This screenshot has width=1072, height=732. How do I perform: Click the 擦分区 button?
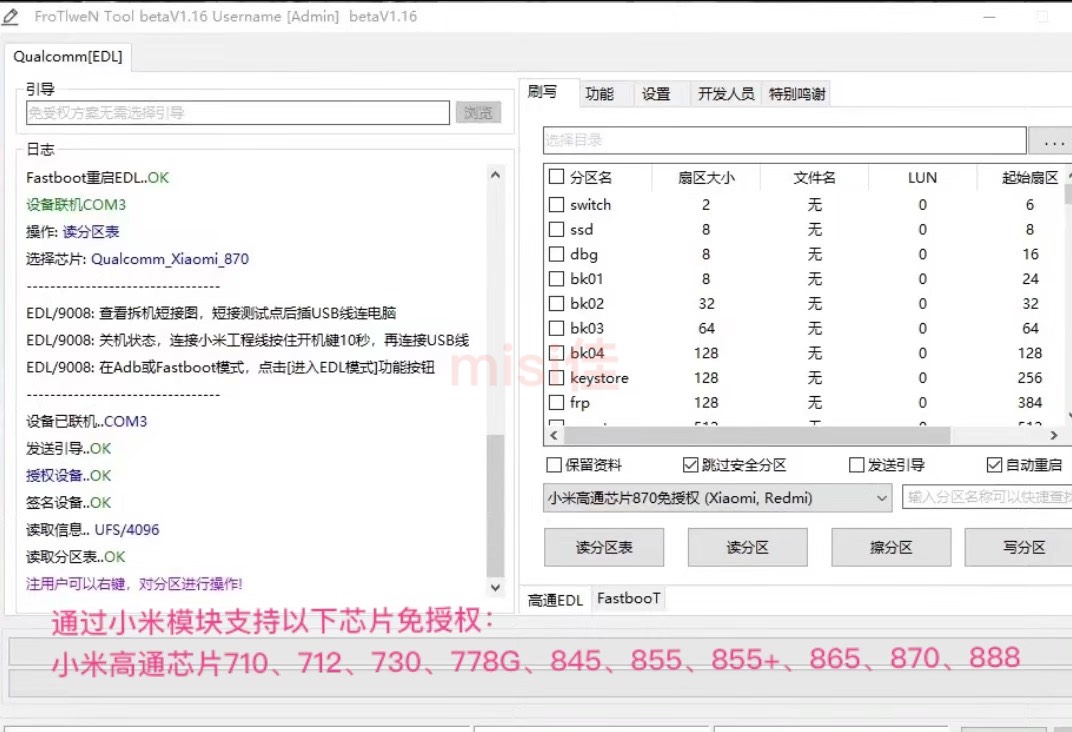click(x=891, y=547)
